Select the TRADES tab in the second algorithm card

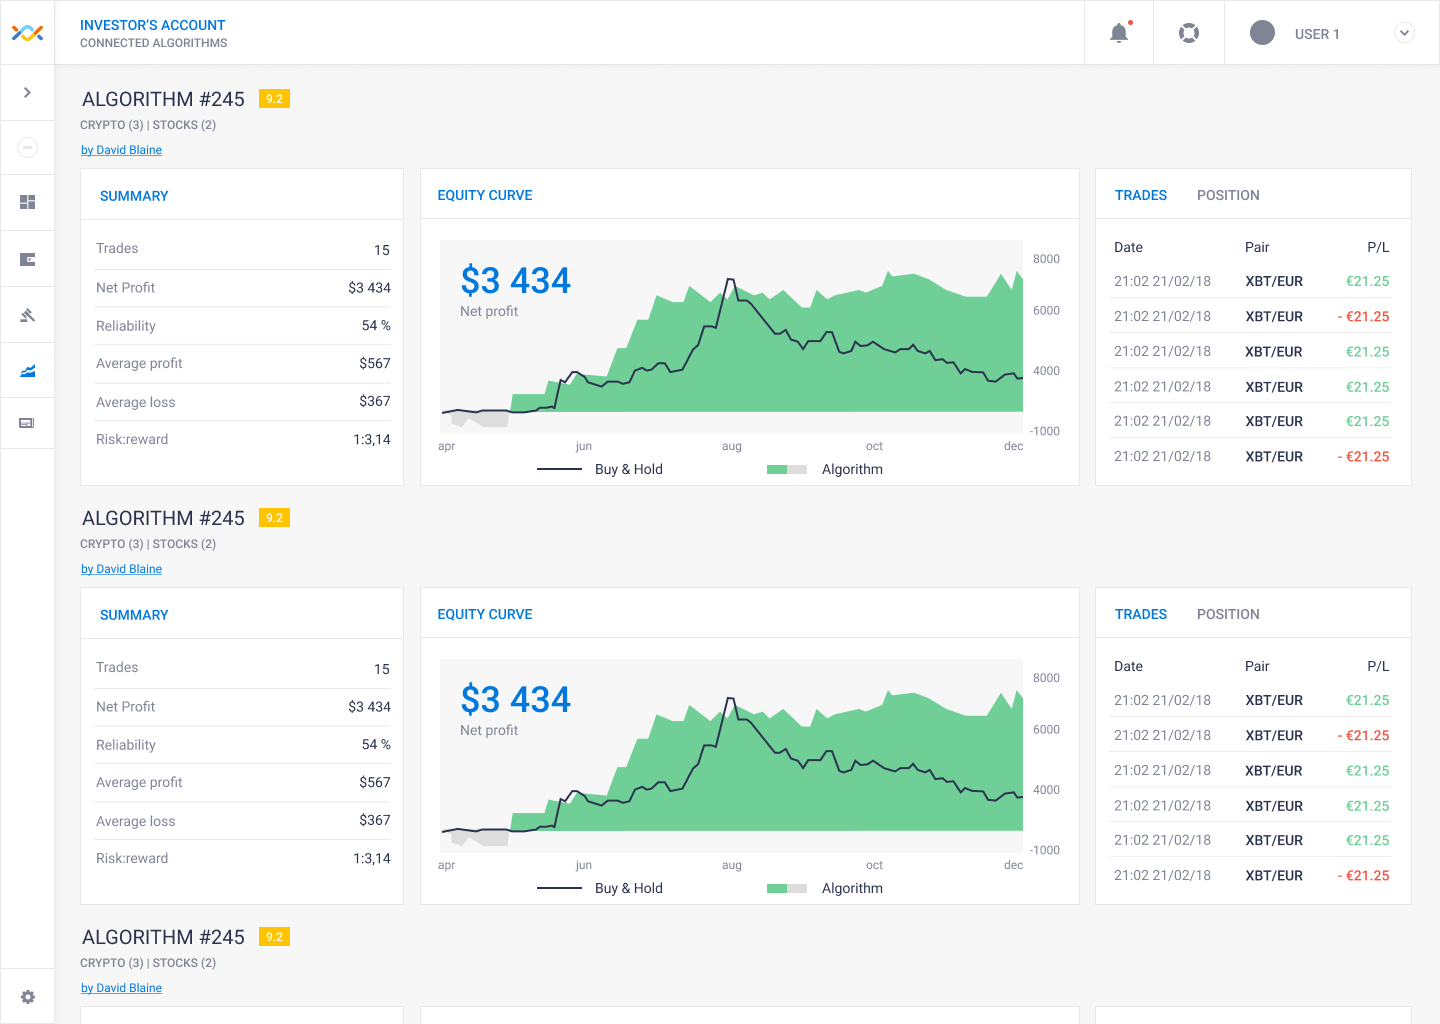coord(1141,614)
